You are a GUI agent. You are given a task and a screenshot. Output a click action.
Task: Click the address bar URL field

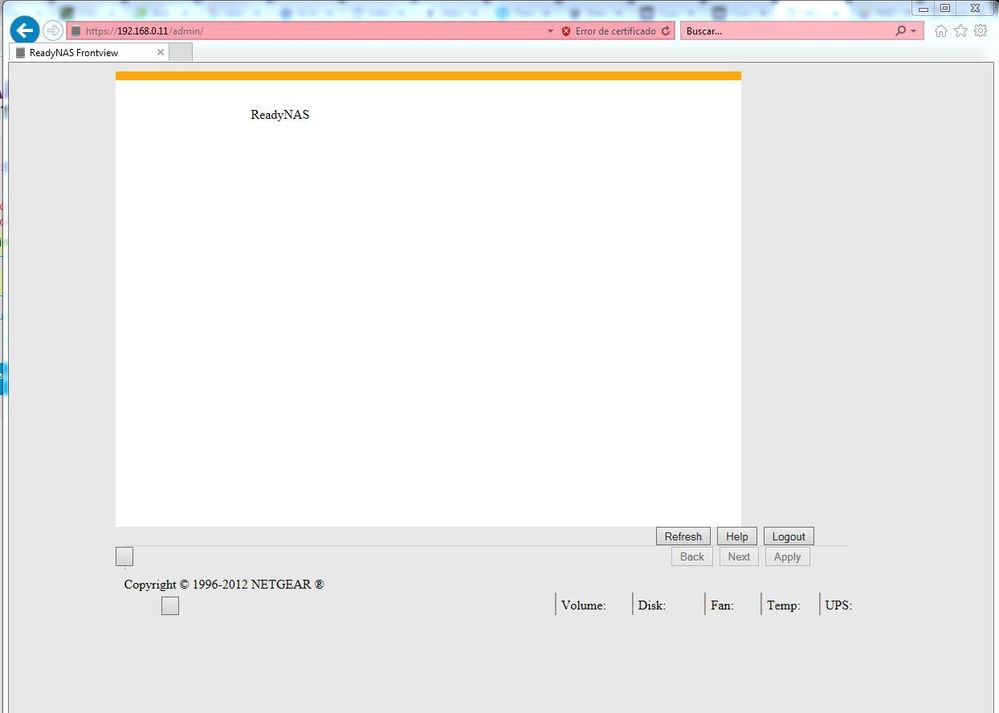(x=300, y=31)
